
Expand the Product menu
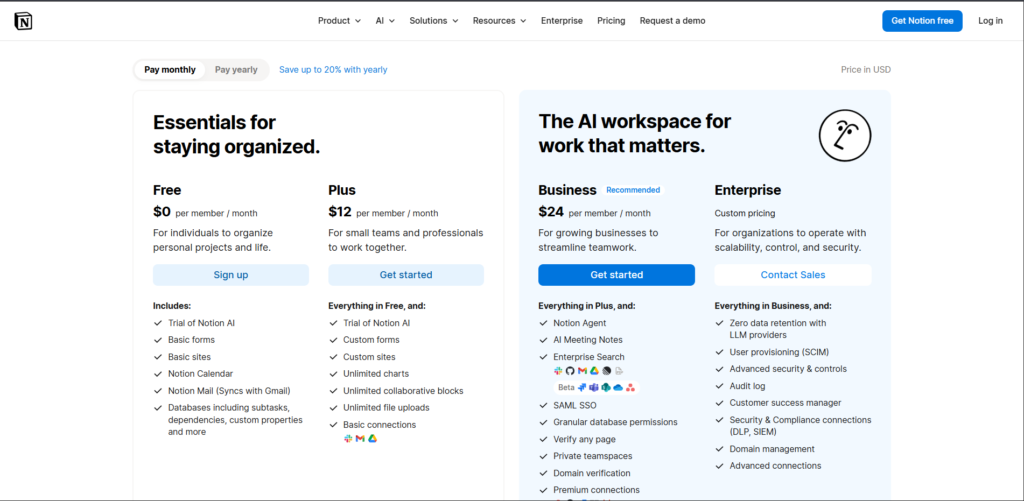click(x=339, y=21)
